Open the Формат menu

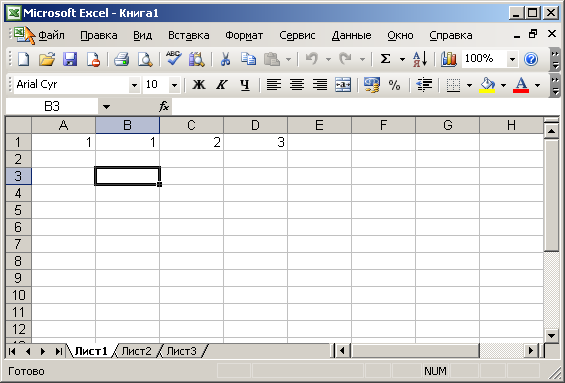point(244,35)
